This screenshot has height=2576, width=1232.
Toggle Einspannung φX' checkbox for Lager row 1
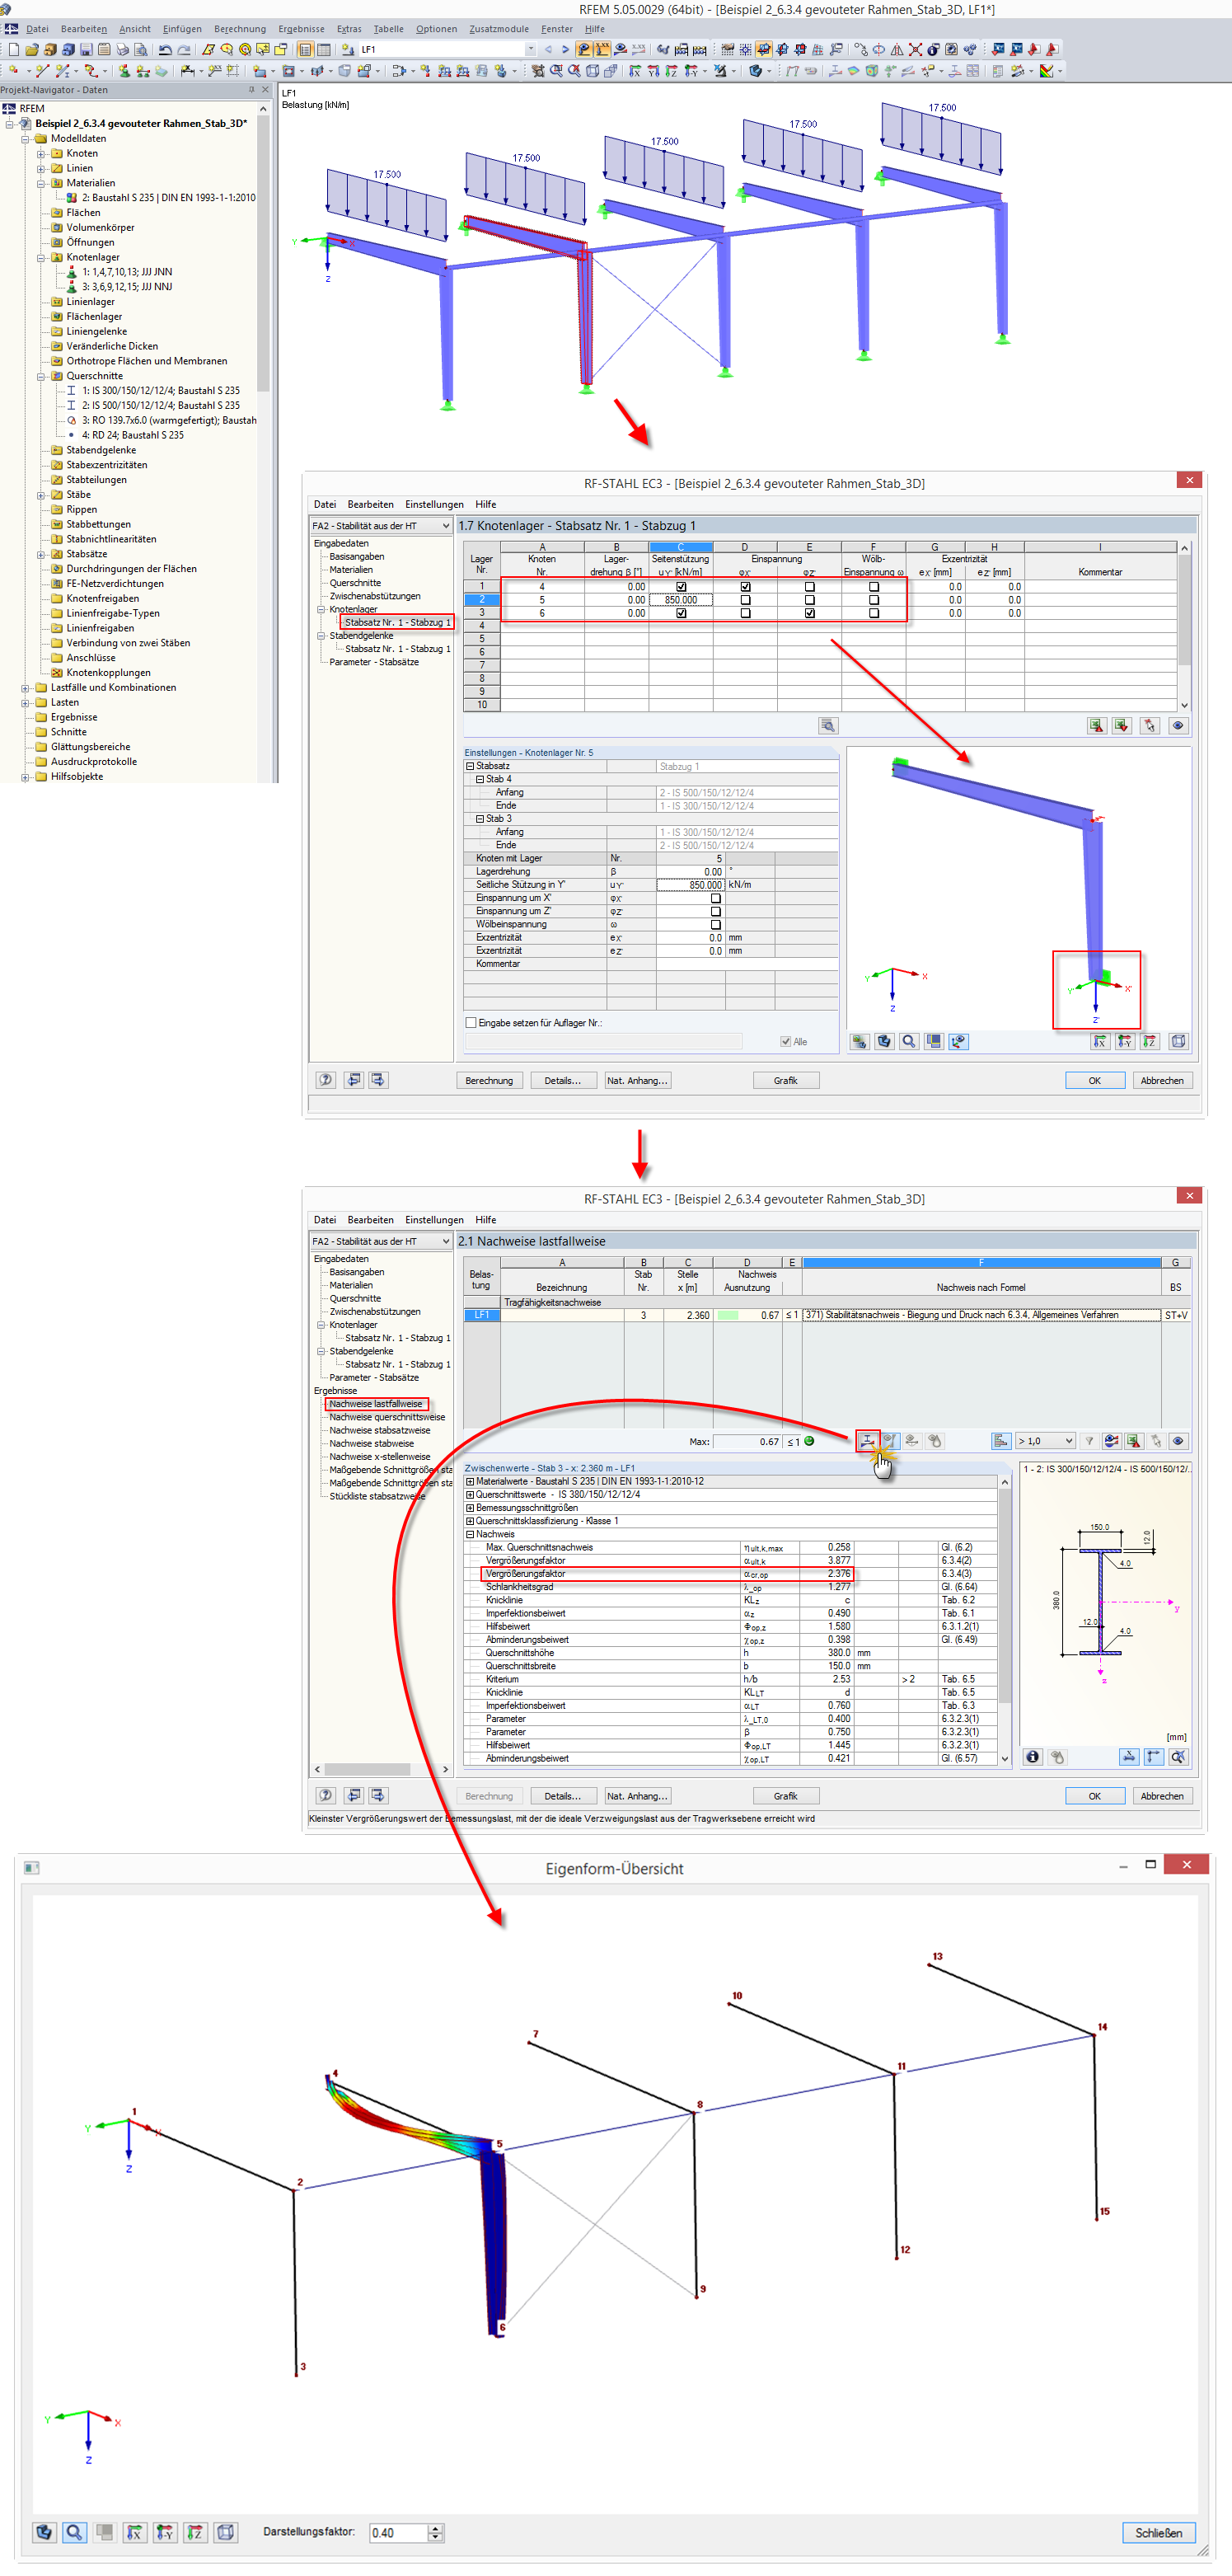click(745, 587)
